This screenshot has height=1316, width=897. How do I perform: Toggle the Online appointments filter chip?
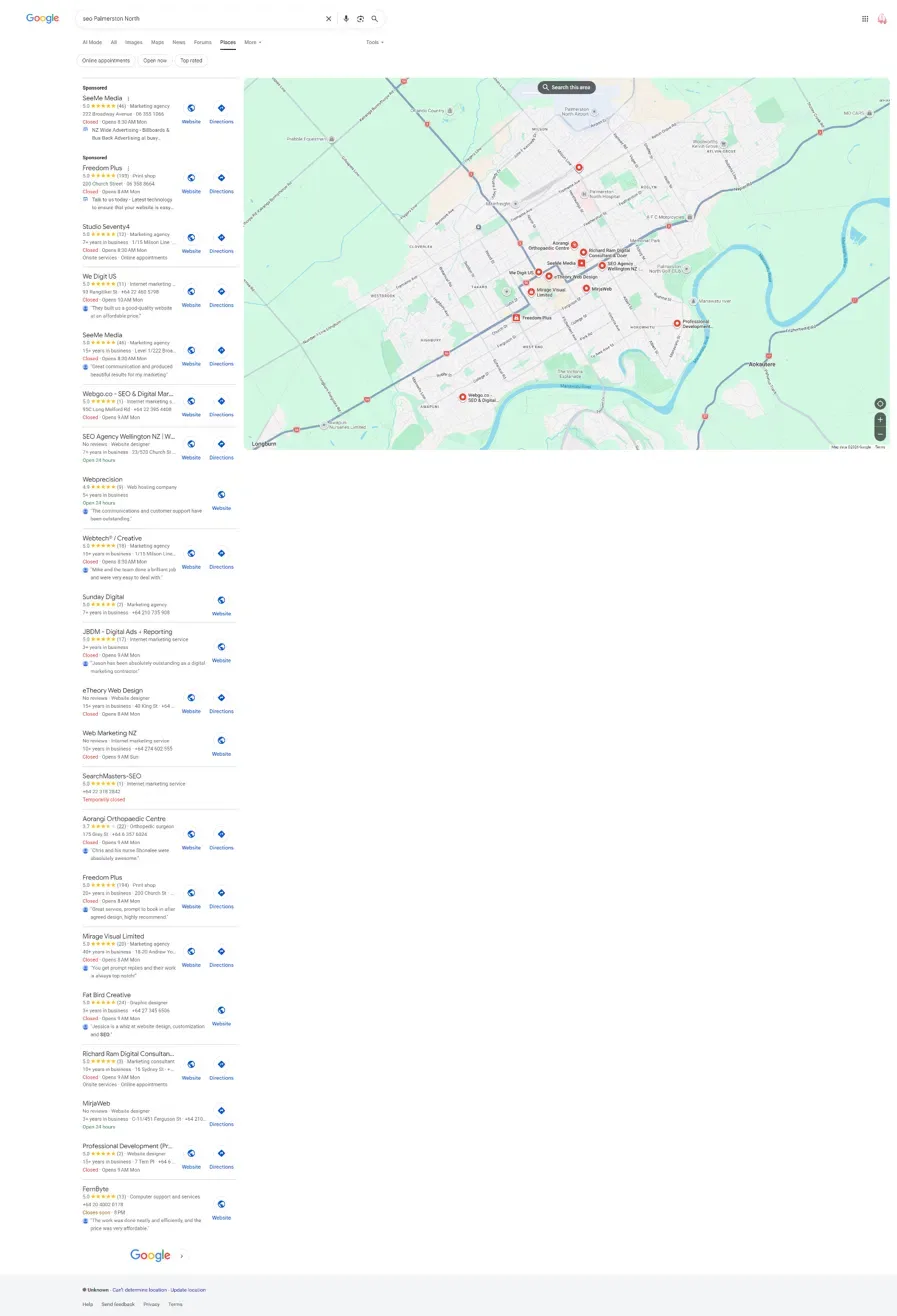pyautogui.click(x=106, y=60)
